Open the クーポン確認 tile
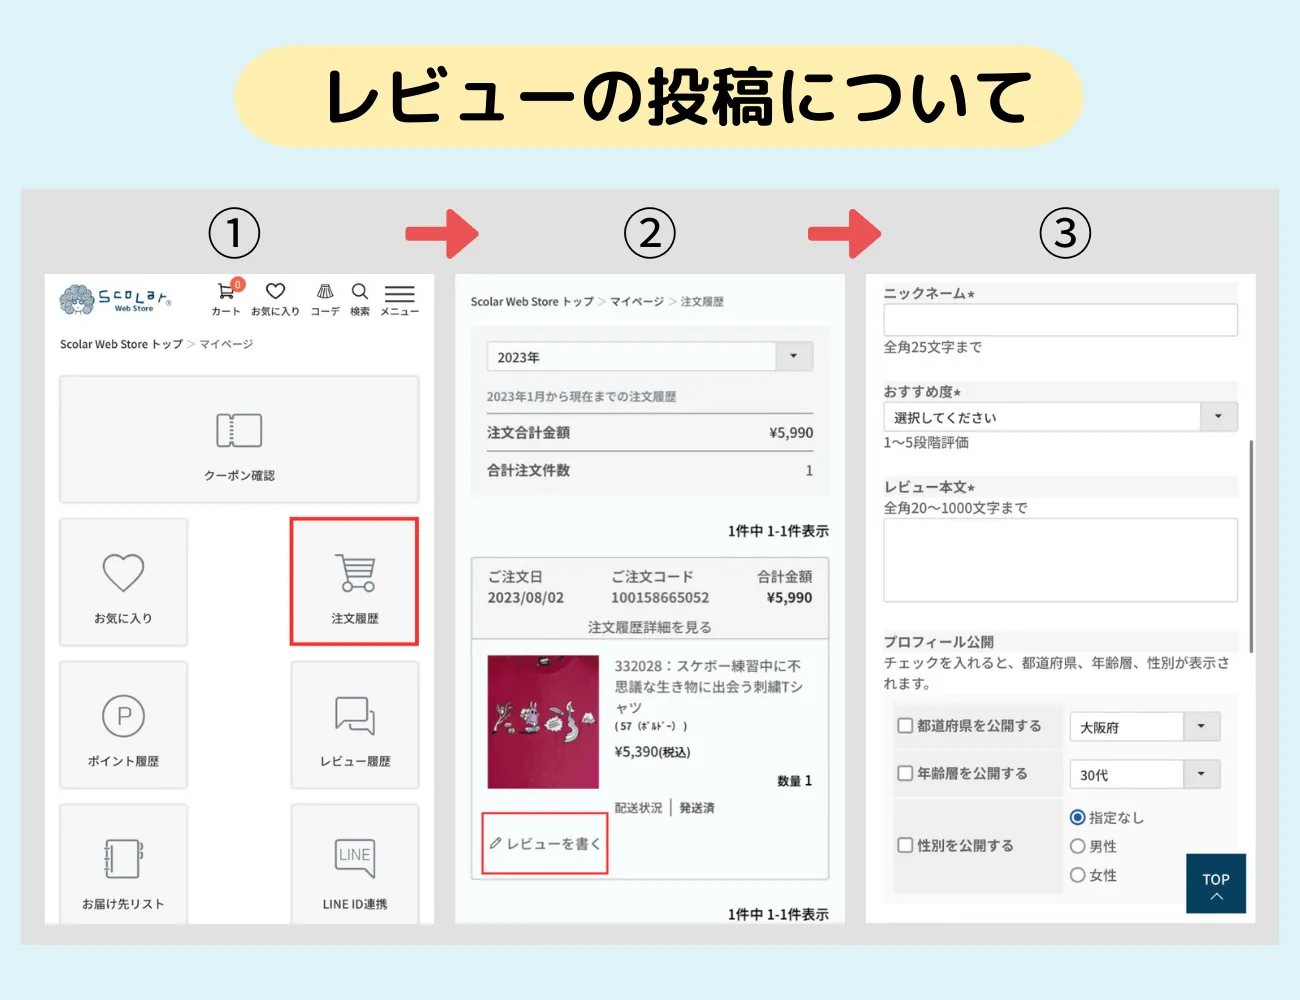This screenshot has height=1000, width=1300. (239, 440)
